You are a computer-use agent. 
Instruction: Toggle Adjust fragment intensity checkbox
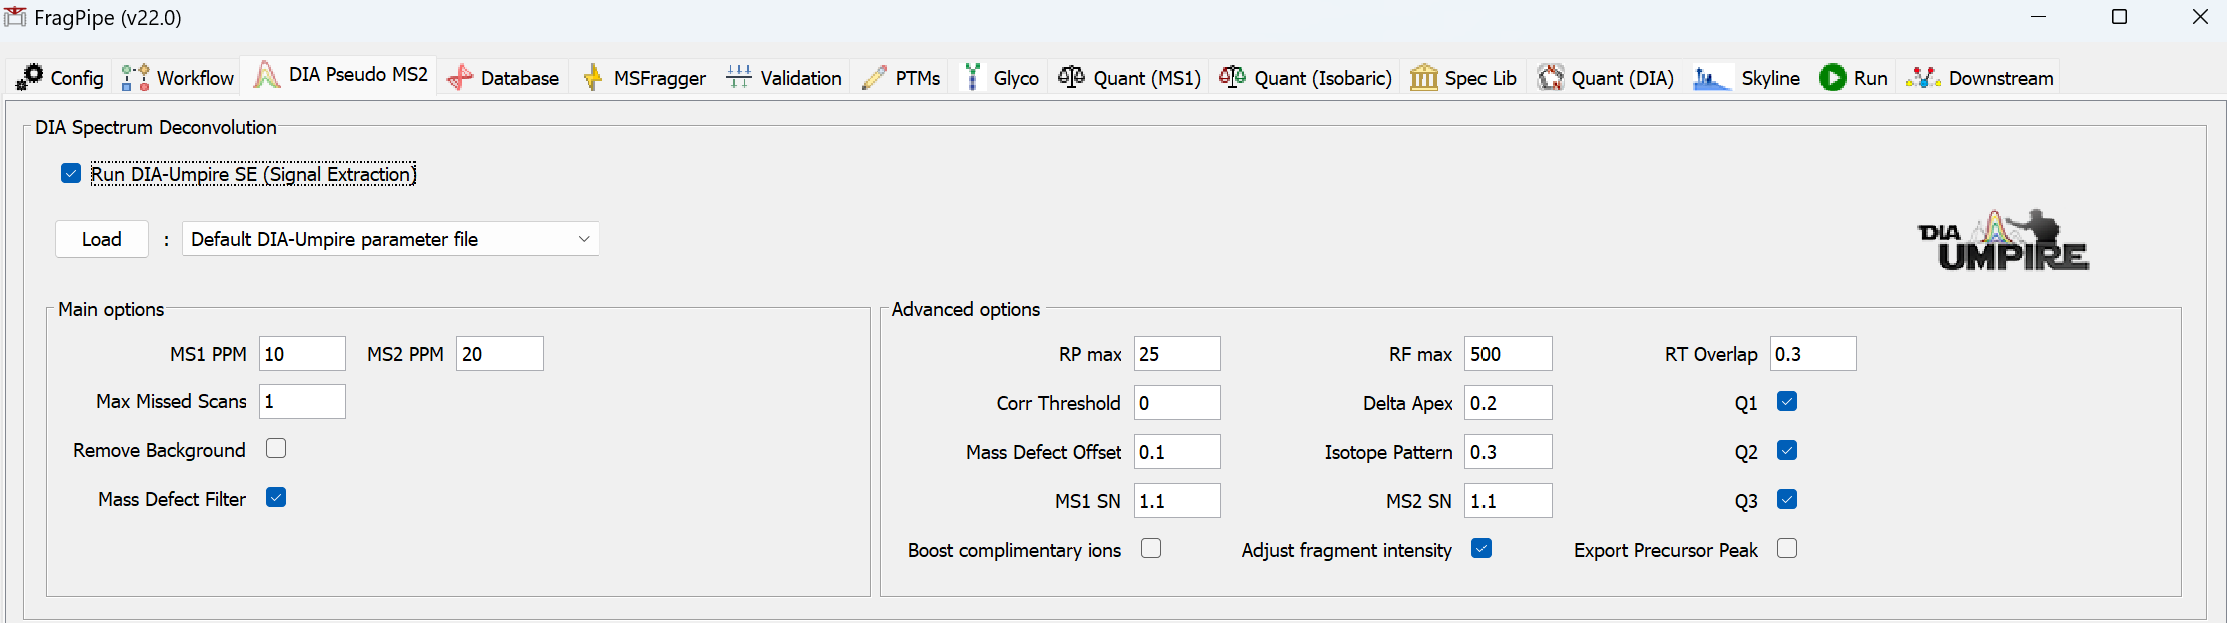pos(1482,548)
